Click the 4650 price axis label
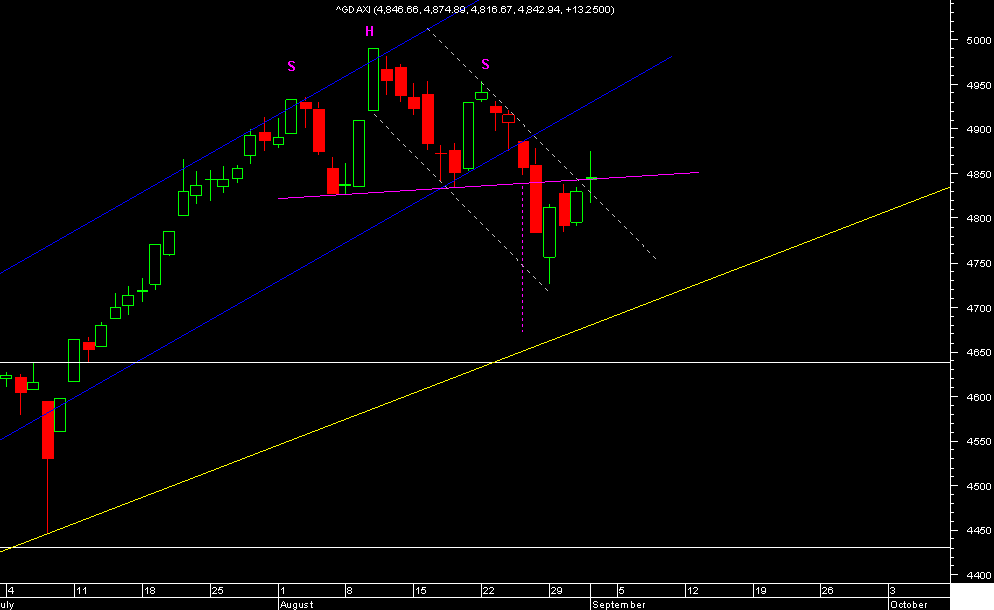Image resolution: width=994 pixels, height=610 pixels. [x=979, y=352]
